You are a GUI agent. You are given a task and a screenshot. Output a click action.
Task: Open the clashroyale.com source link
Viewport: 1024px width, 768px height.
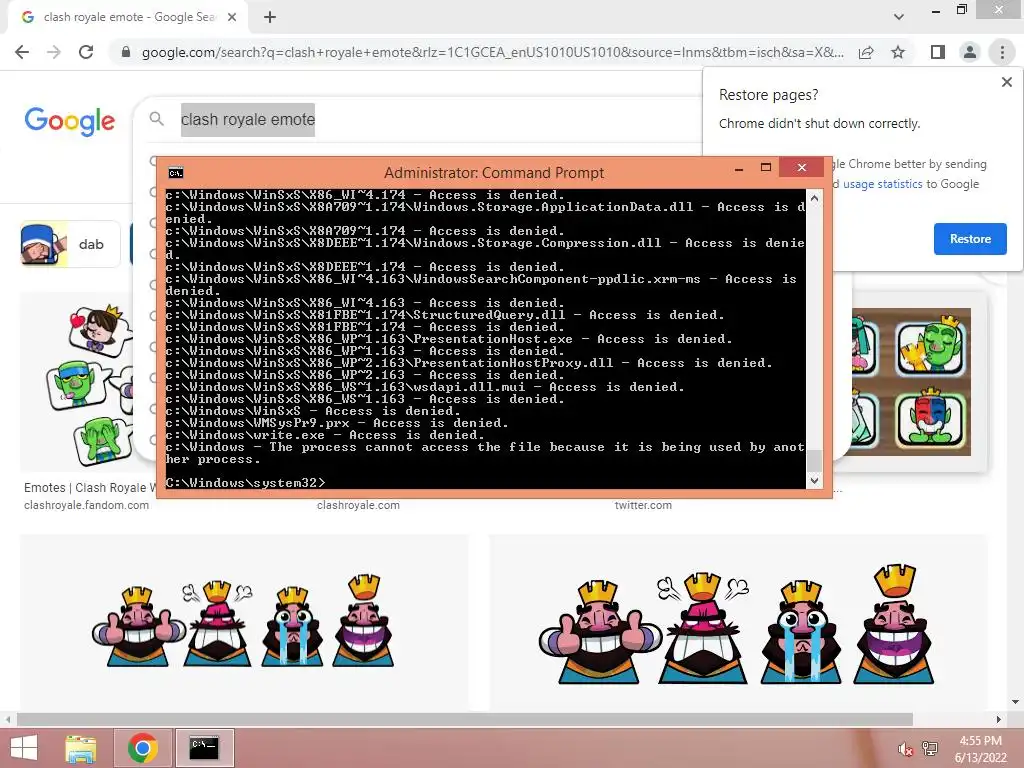point(358,505)
